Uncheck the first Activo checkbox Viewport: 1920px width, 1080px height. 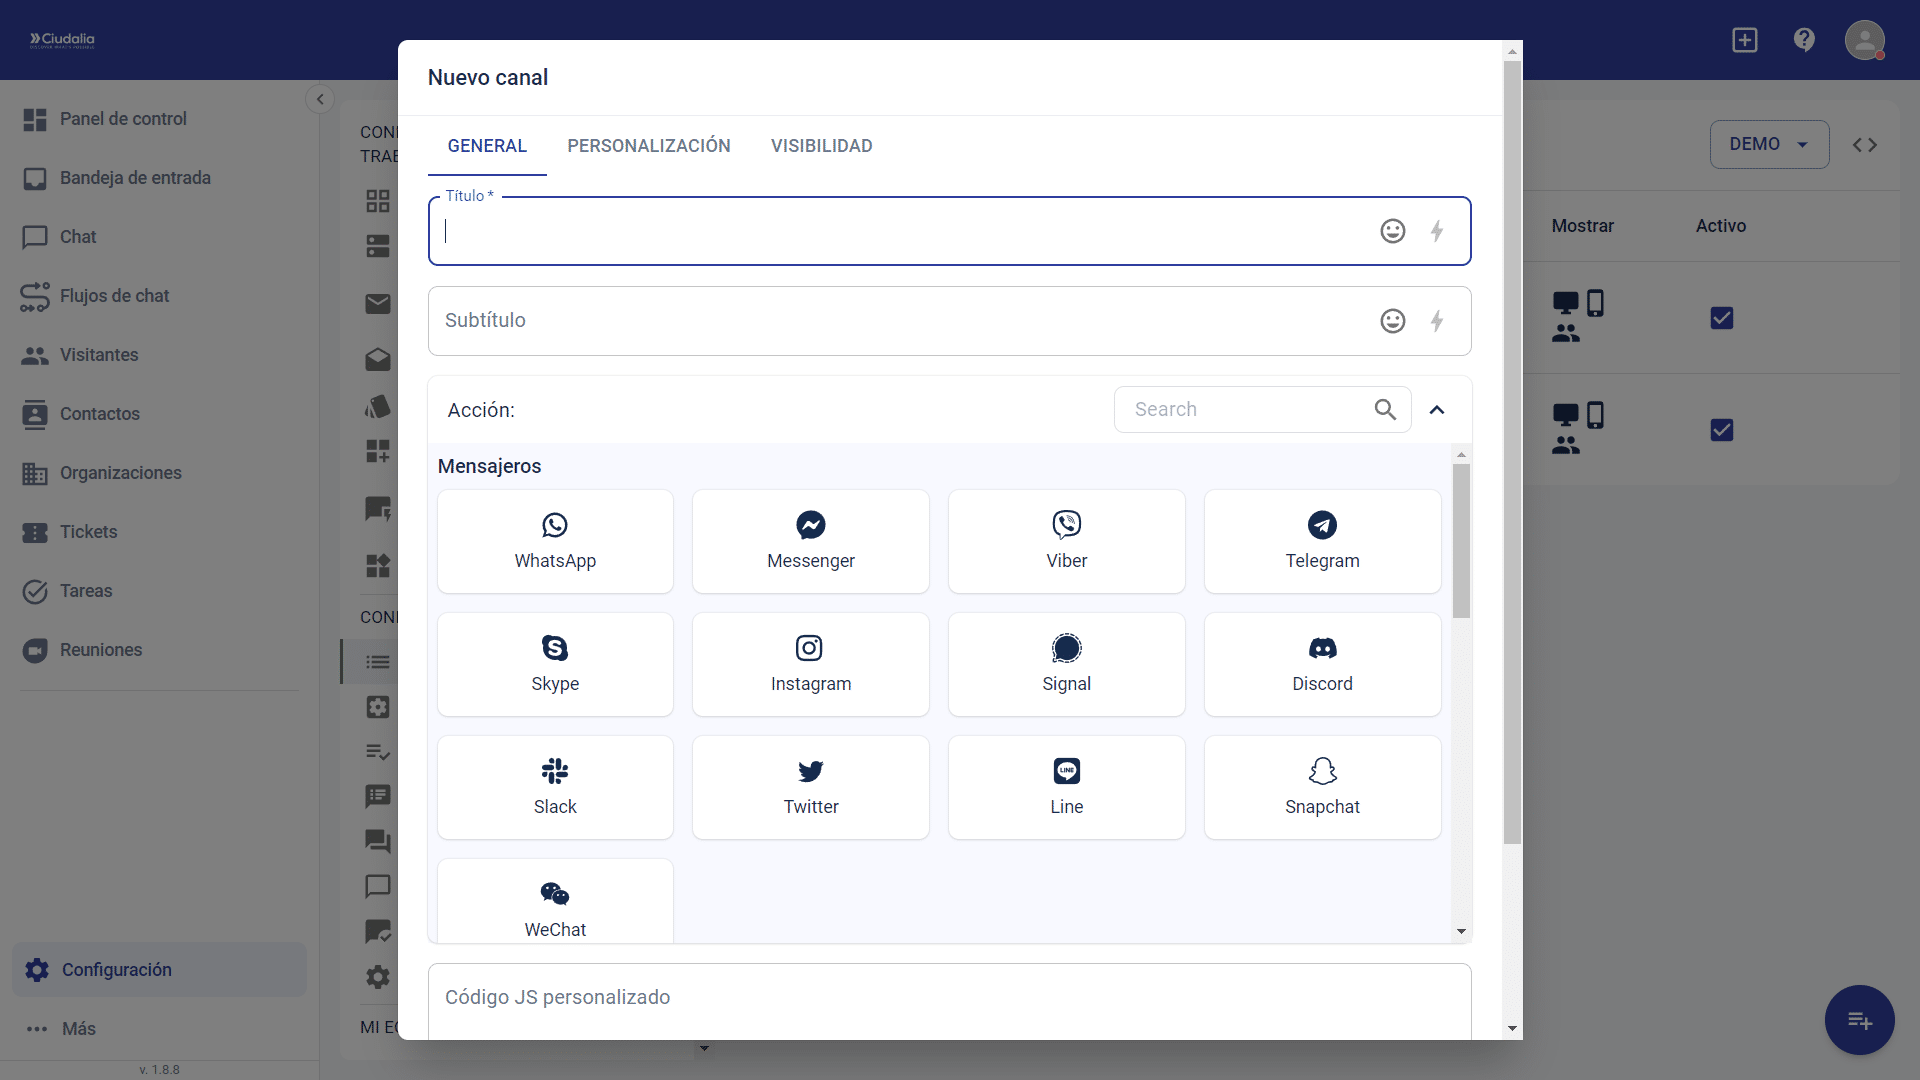tap(1721, 318)
